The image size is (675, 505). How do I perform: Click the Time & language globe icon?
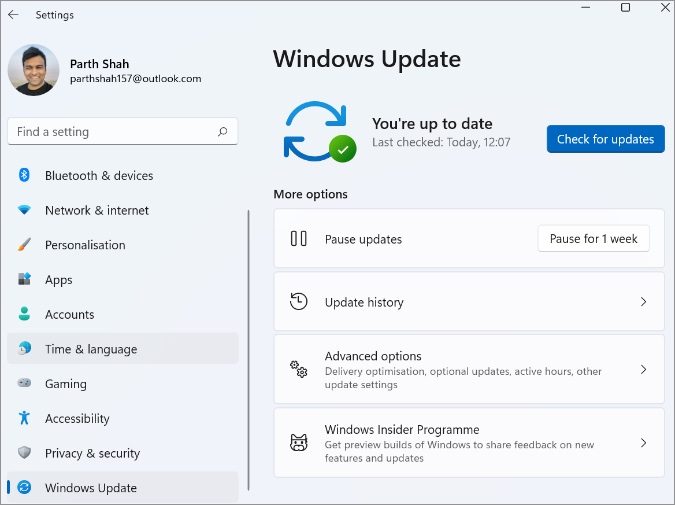[x=25, y=348]
